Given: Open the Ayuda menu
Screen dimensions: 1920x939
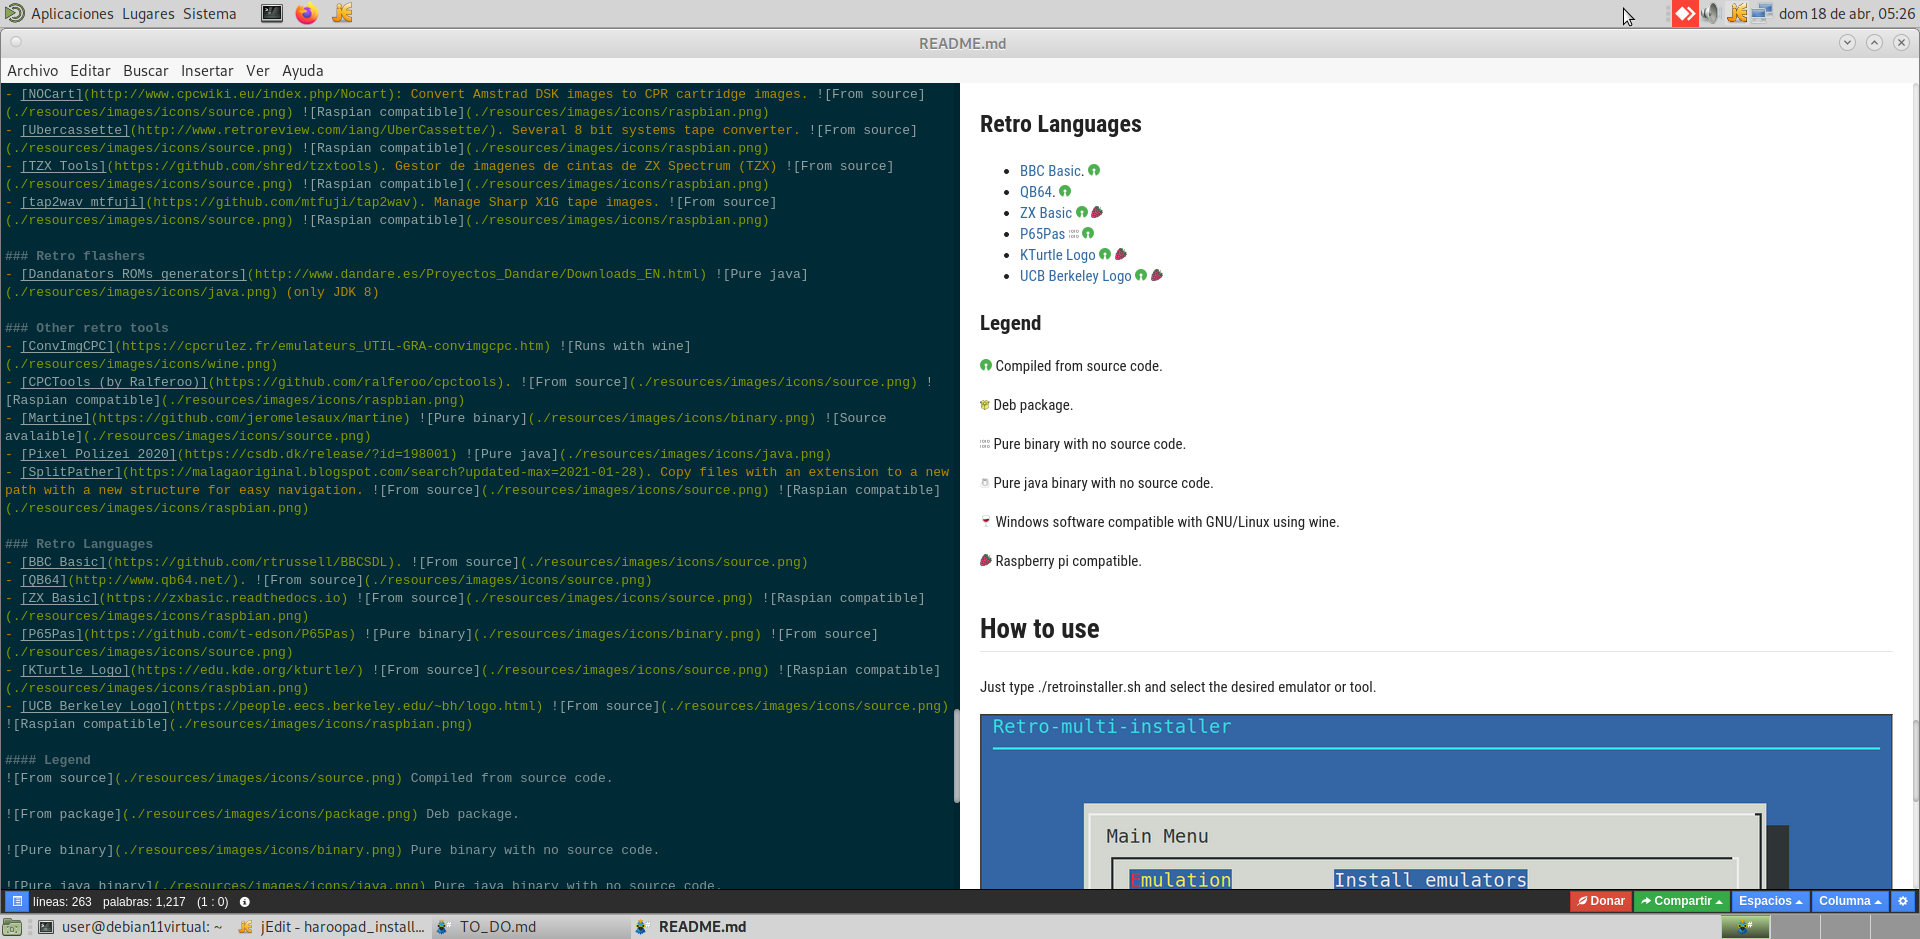Looking at the screenshot, I should (x=303, y=70).
